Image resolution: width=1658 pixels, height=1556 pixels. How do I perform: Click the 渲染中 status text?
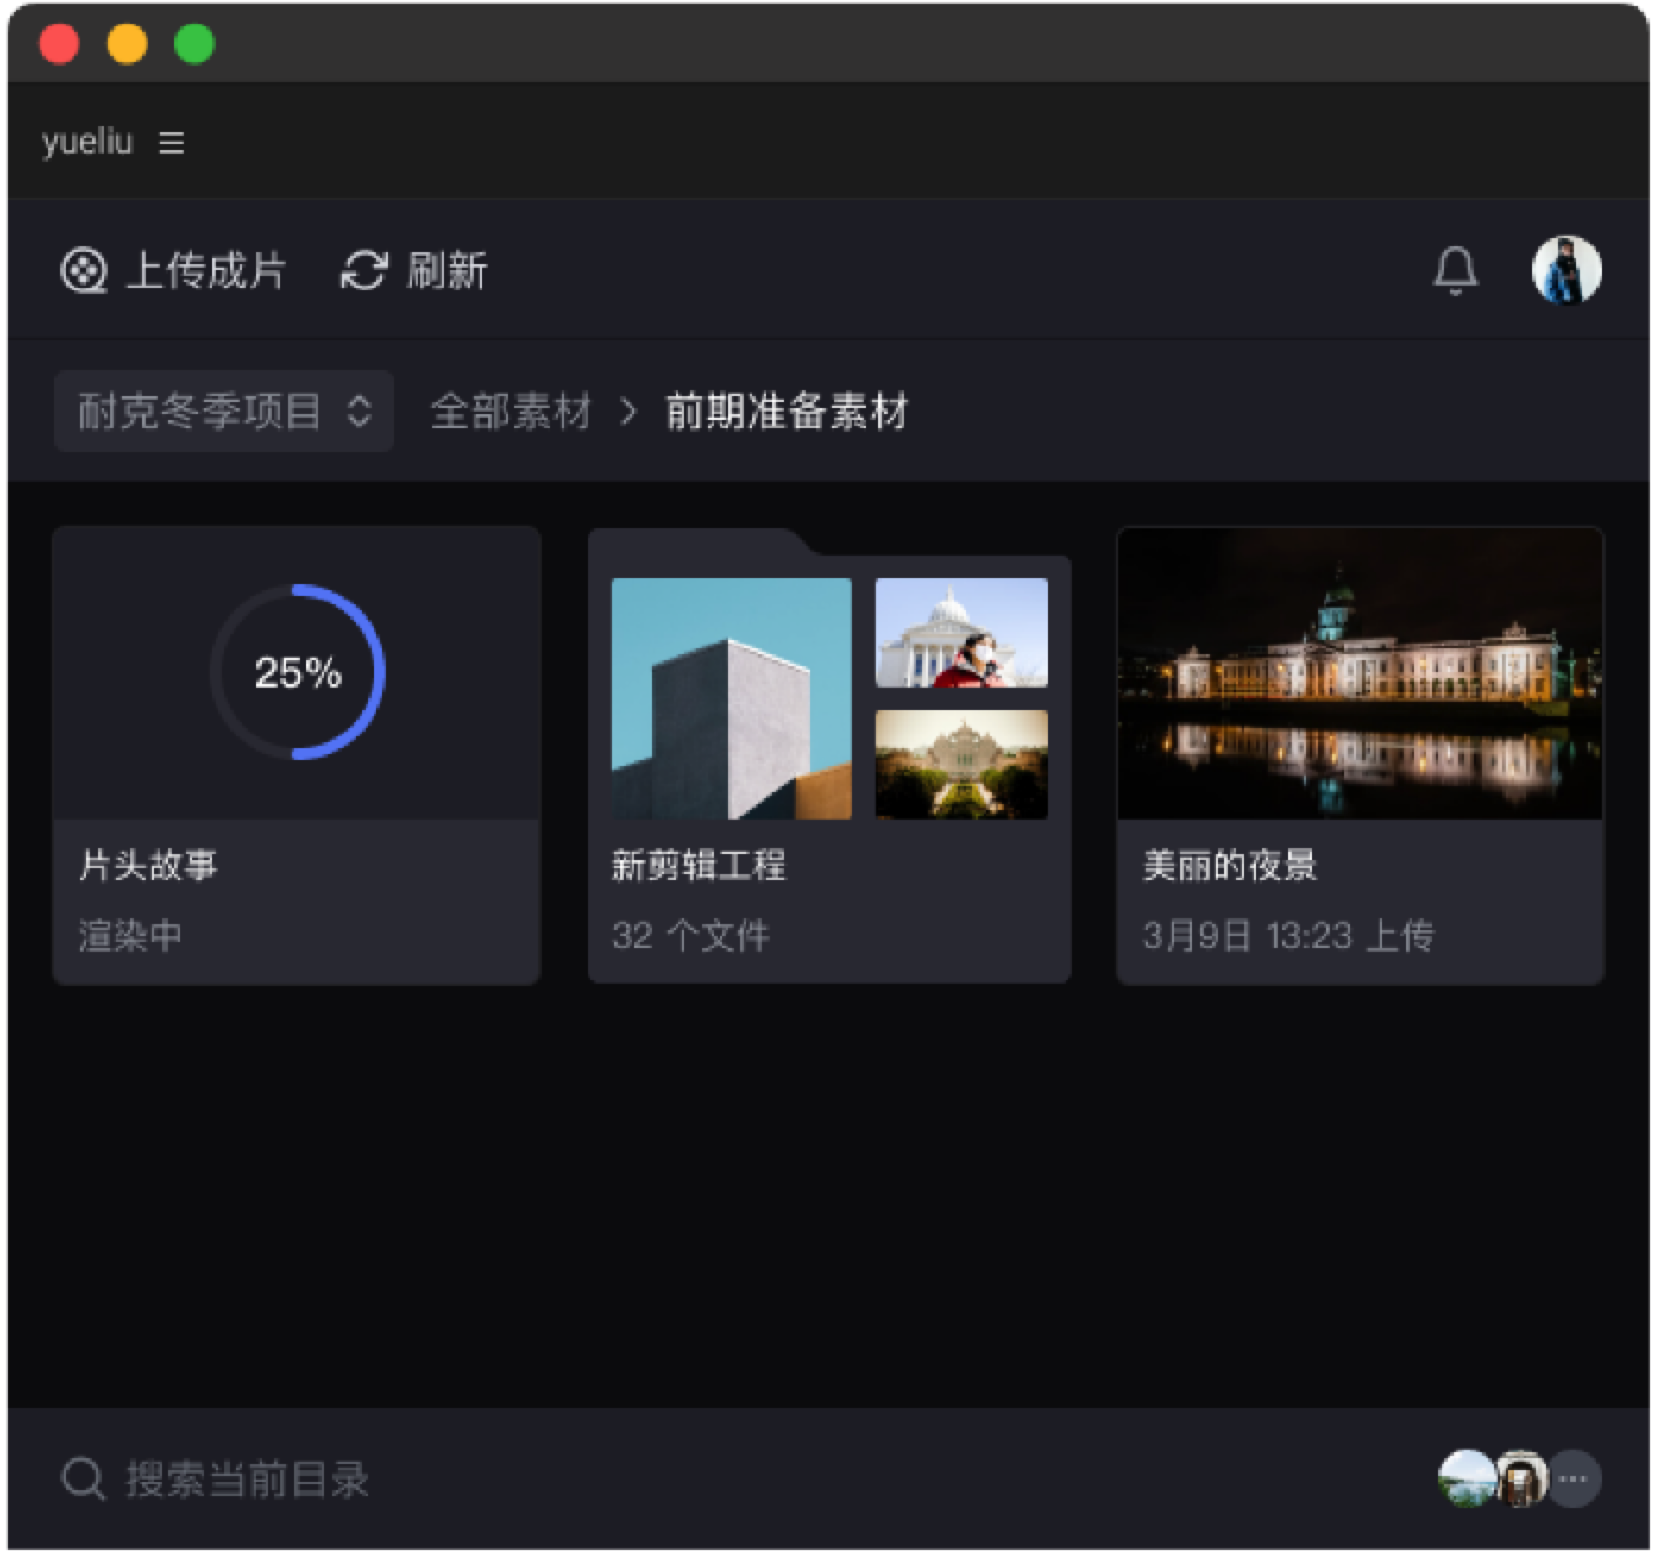coord(130,936)
